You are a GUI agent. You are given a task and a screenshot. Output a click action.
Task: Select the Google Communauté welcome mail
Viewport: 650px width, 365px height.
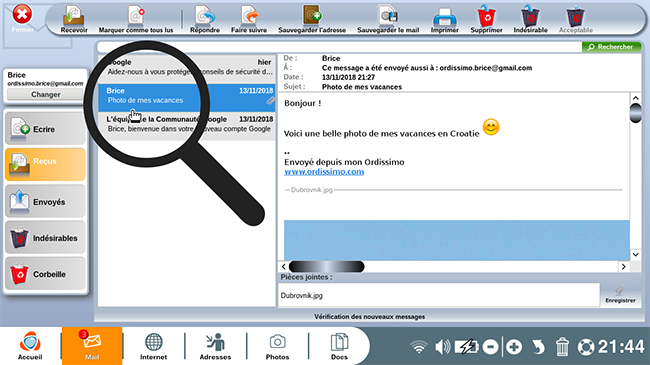(x=187, y=126)
